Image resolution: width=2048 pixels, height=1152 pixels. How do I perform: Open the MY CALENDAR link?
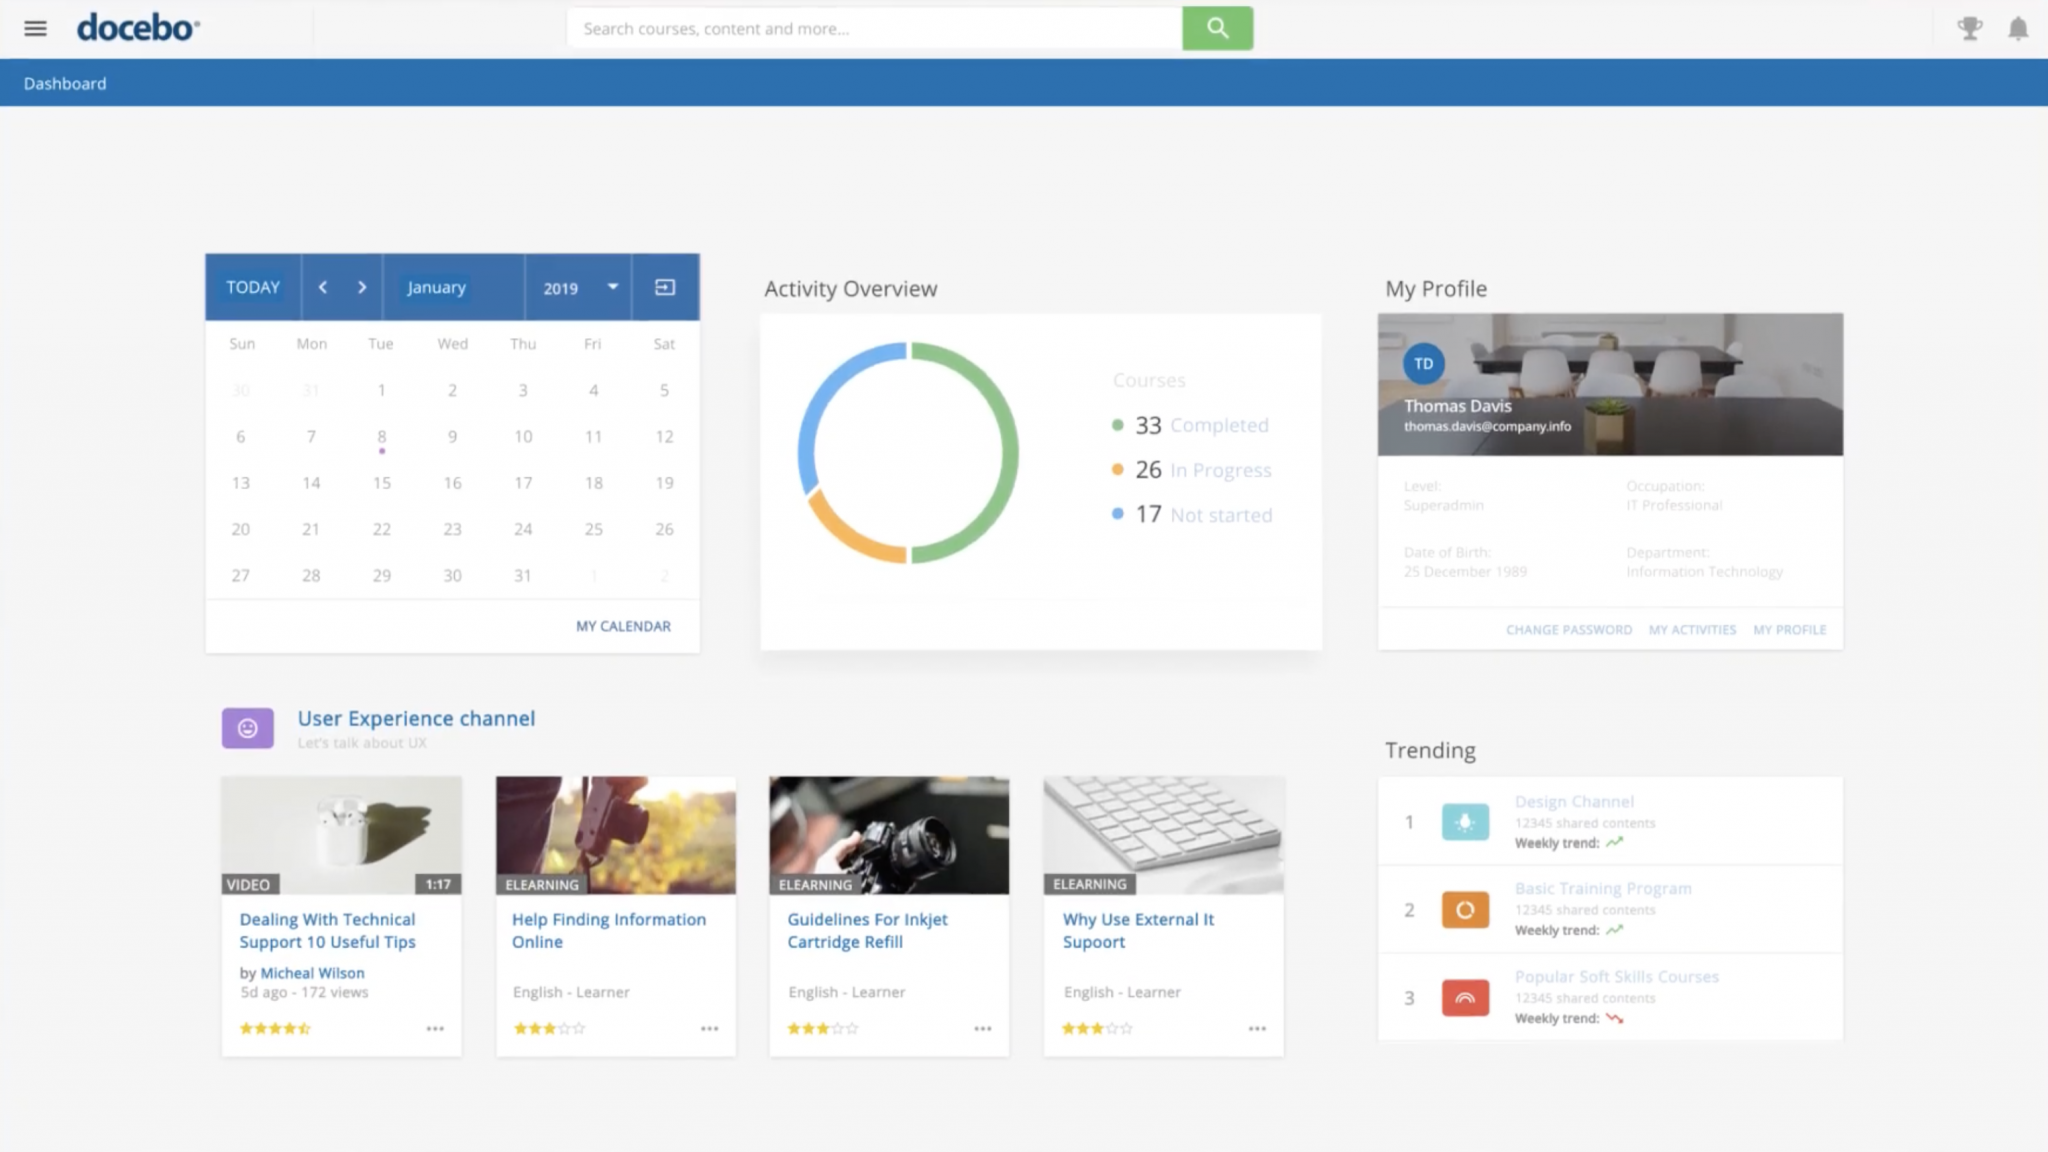pos(623,626)
